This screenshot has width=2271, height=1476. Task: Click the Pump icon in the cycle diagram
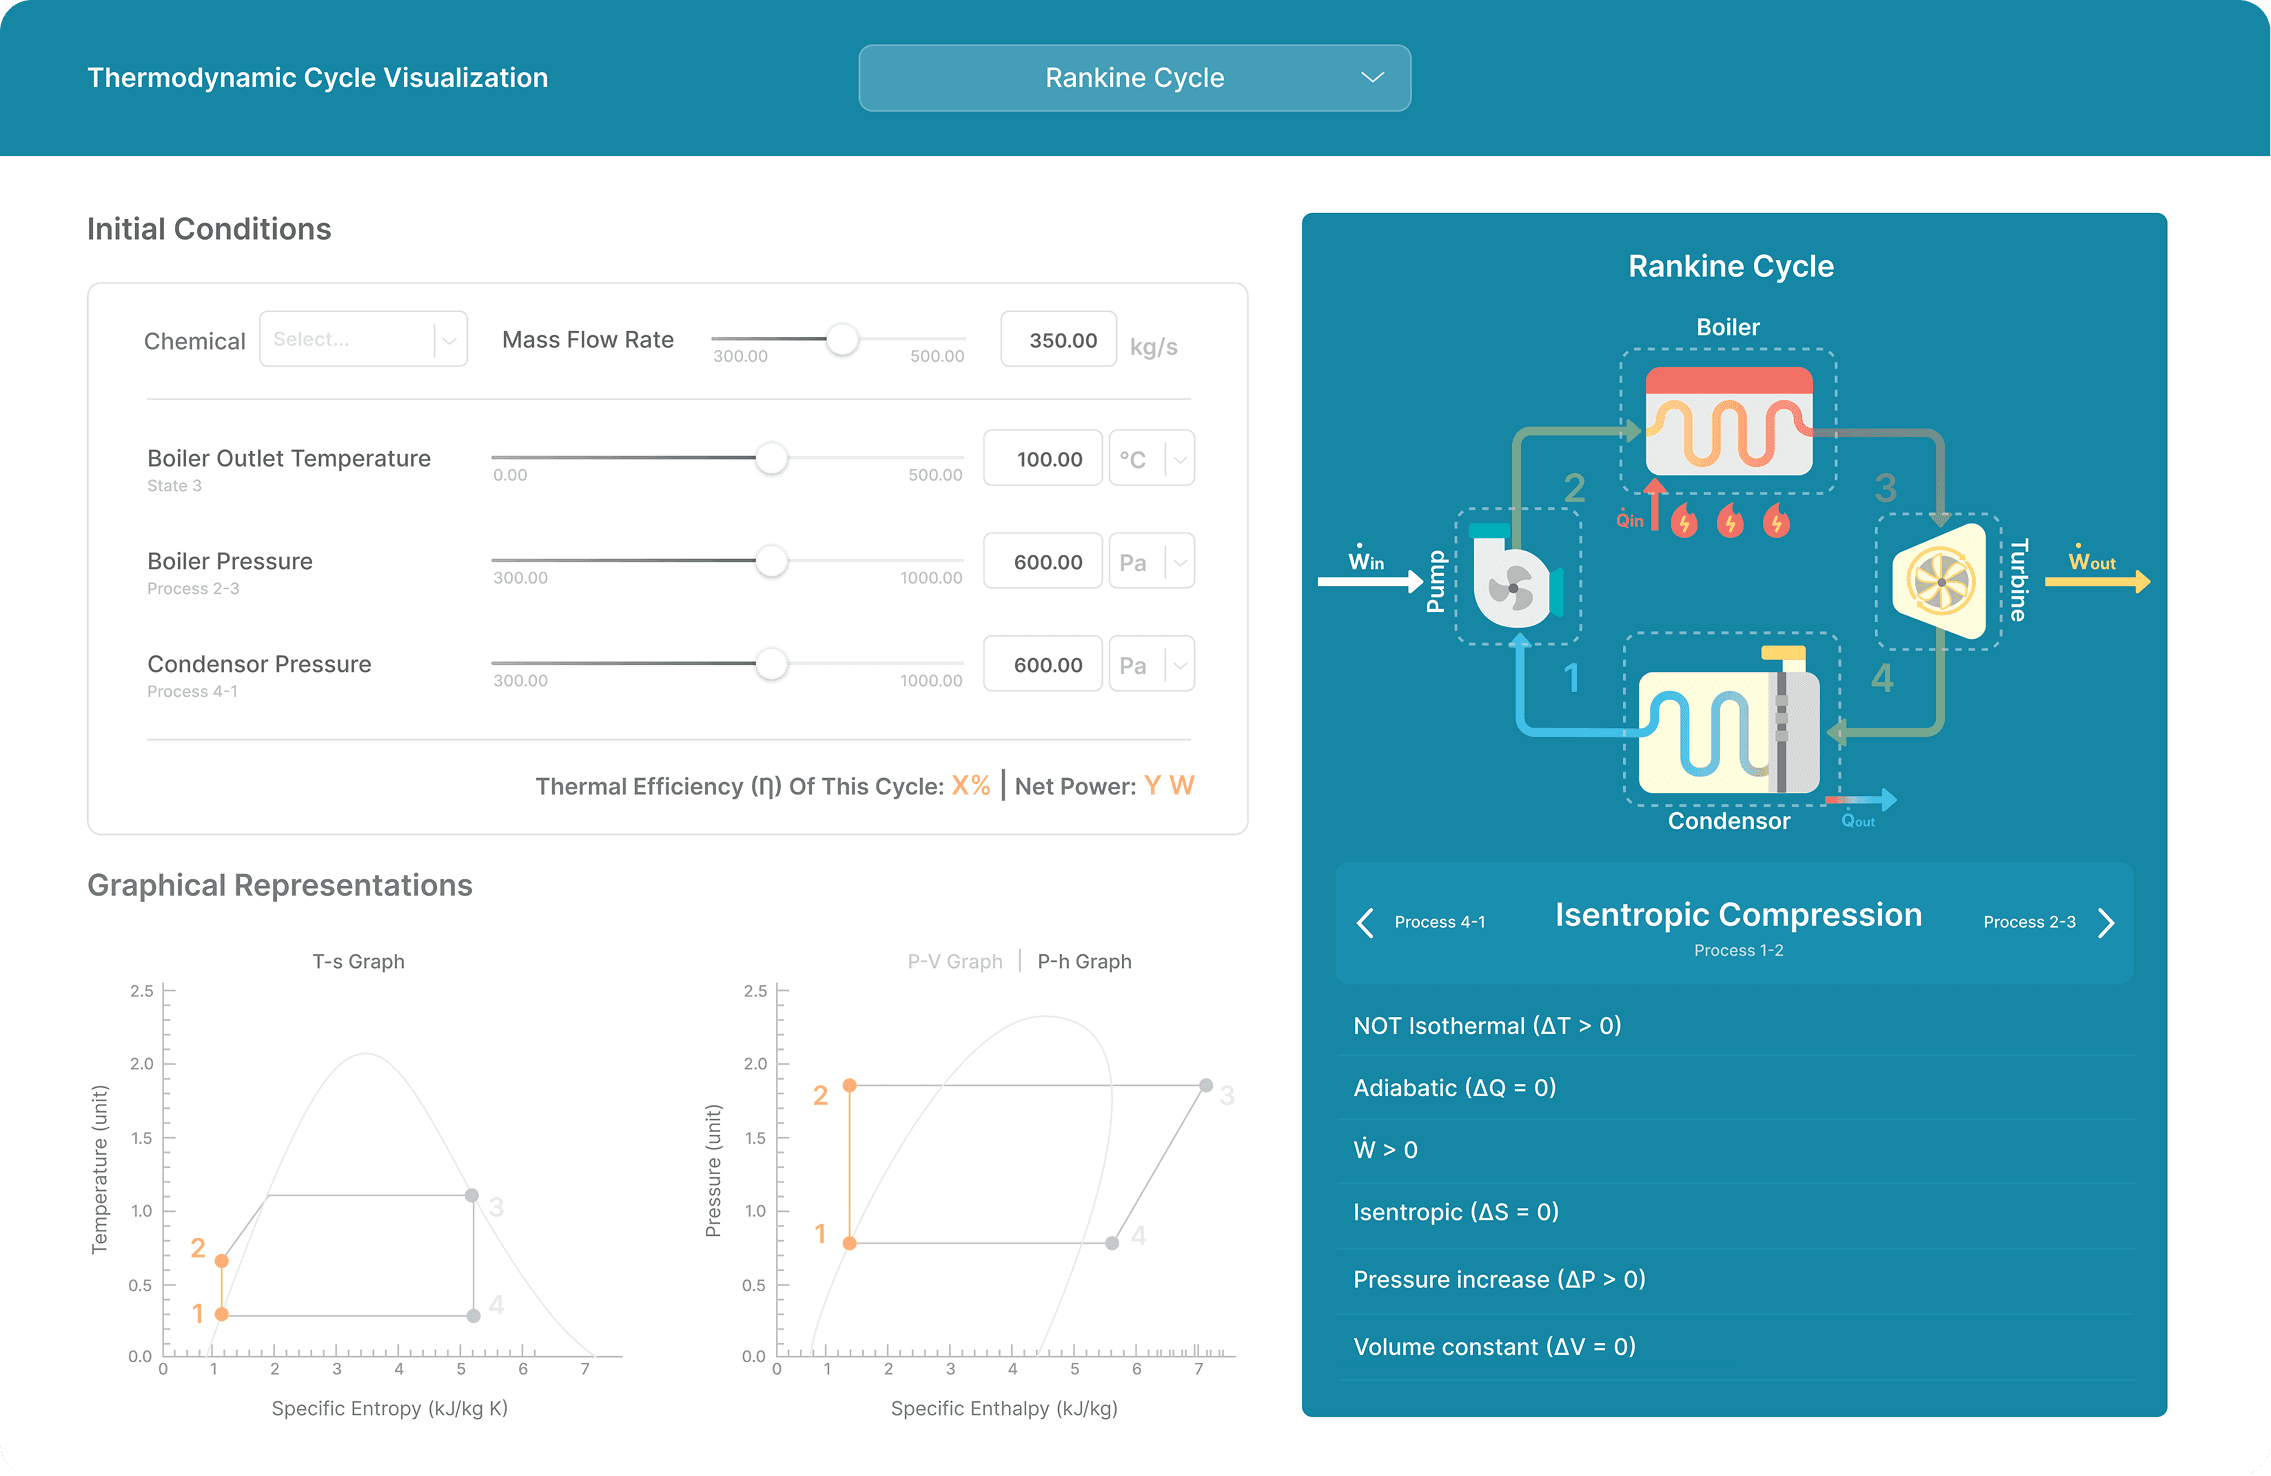point(1517,577)
